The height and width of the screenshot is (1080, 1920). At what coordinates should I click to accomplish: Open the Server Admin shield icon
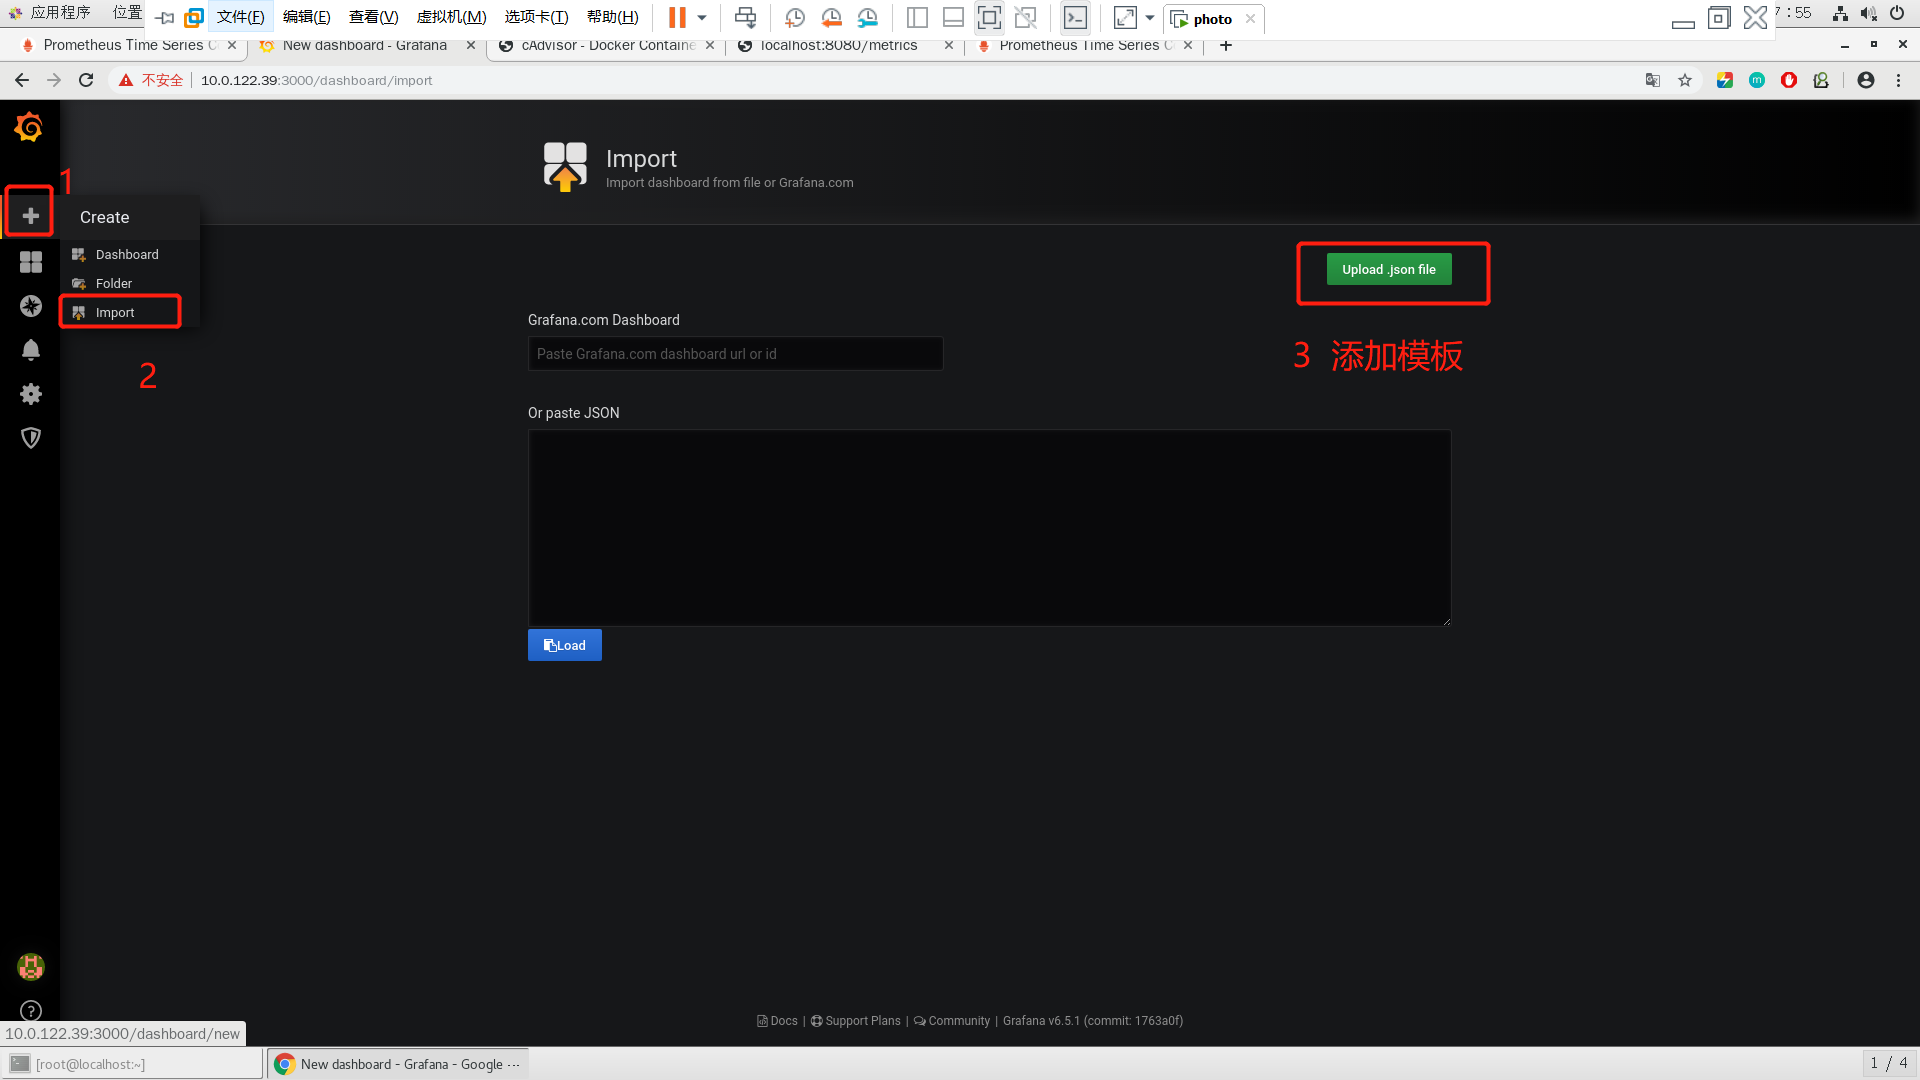(x=30, y=438)
